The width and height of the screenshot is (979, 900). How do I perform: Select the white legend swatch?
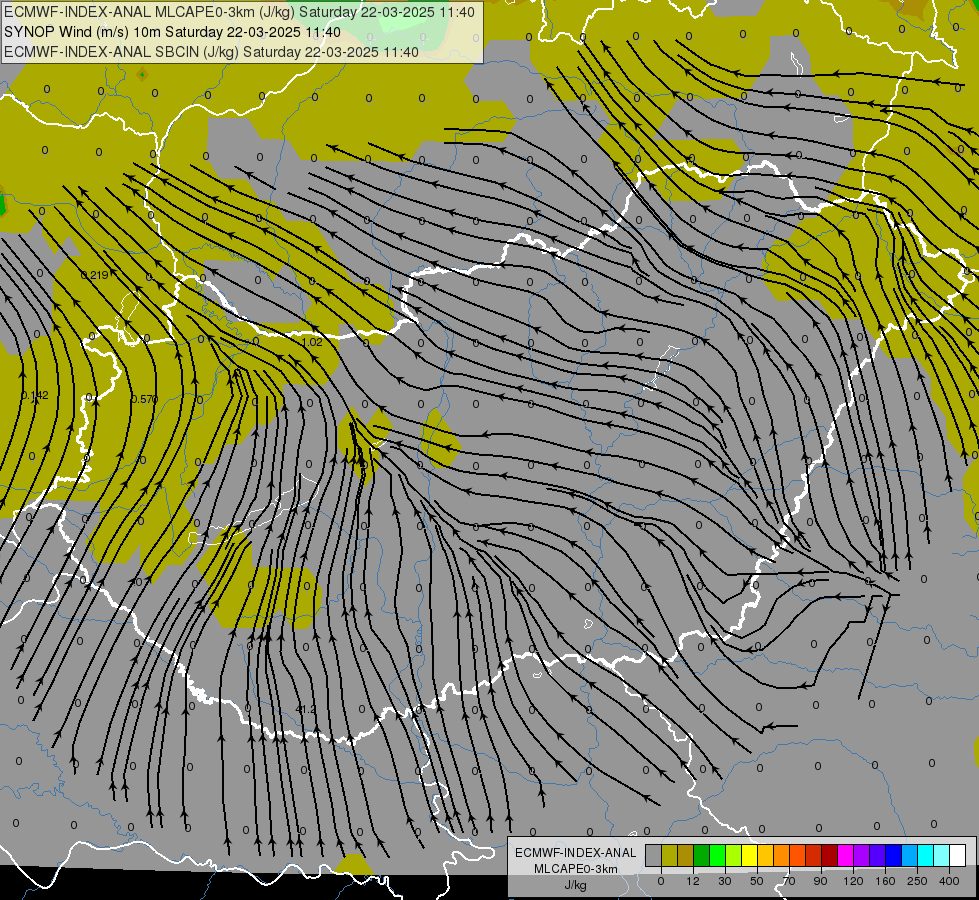(957, 856)
